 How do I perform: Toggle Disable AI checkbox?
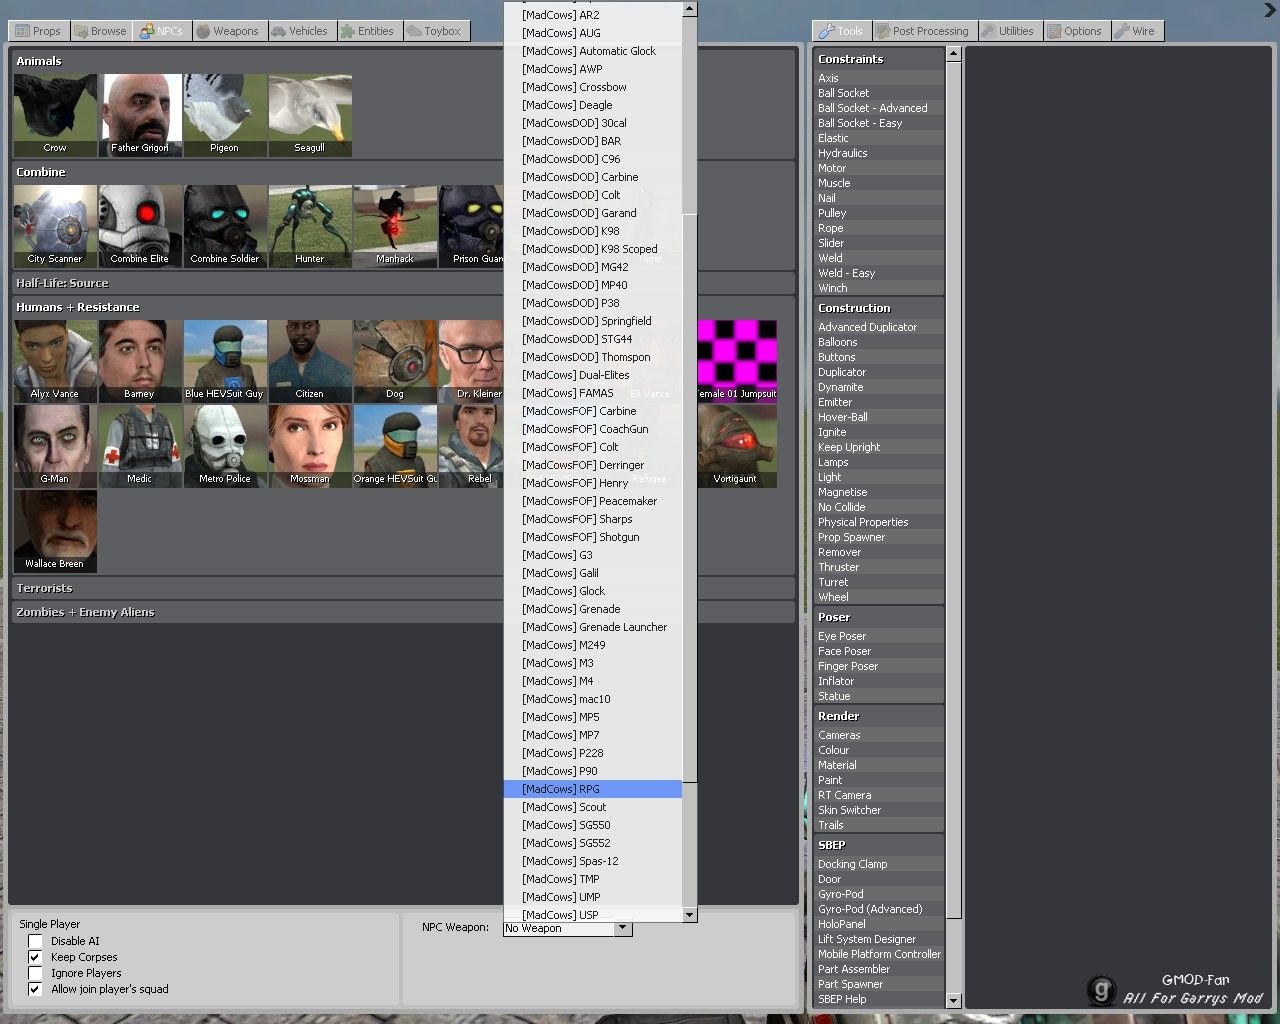[35, 941]
